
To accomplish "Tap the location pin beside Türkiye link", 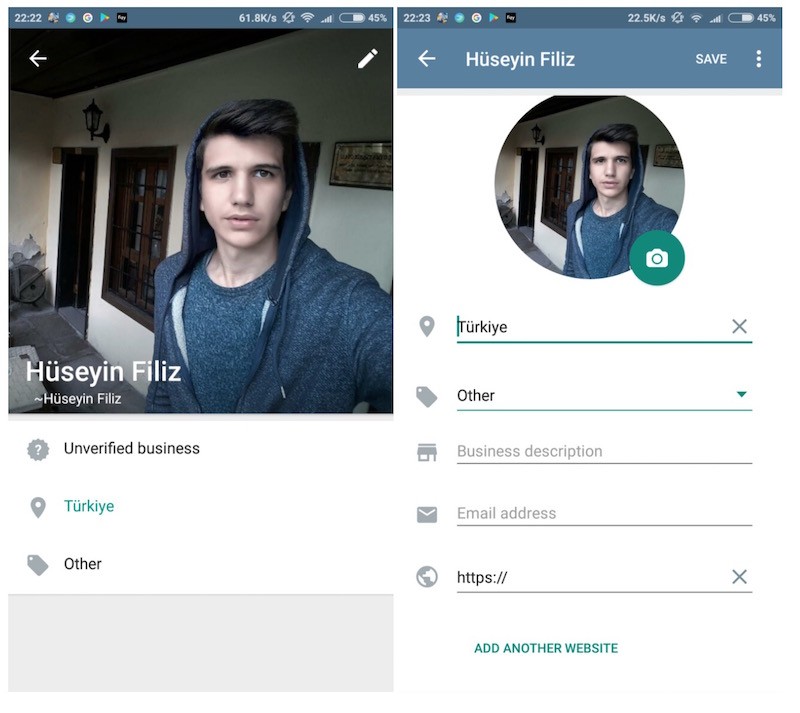I will tap(38, 507).
